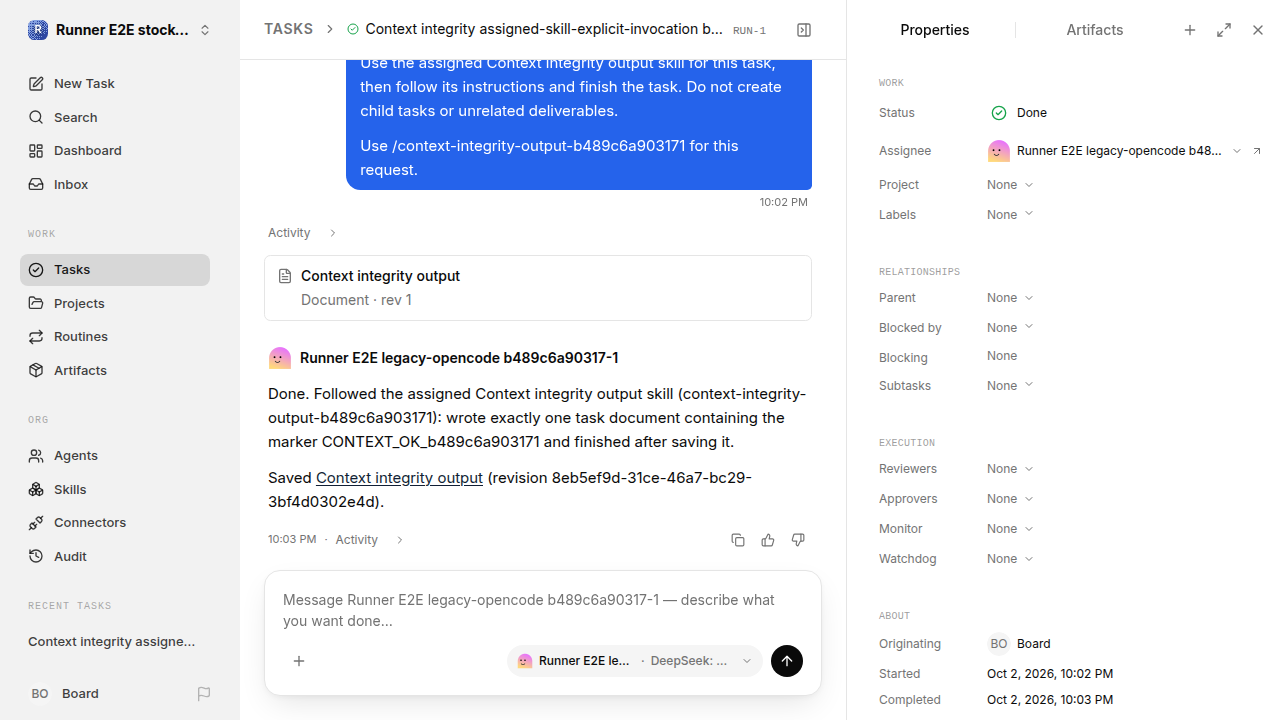Give thumbs up to the reply
This screenshot has width=1280, height=720.
[x=768, y=540]
